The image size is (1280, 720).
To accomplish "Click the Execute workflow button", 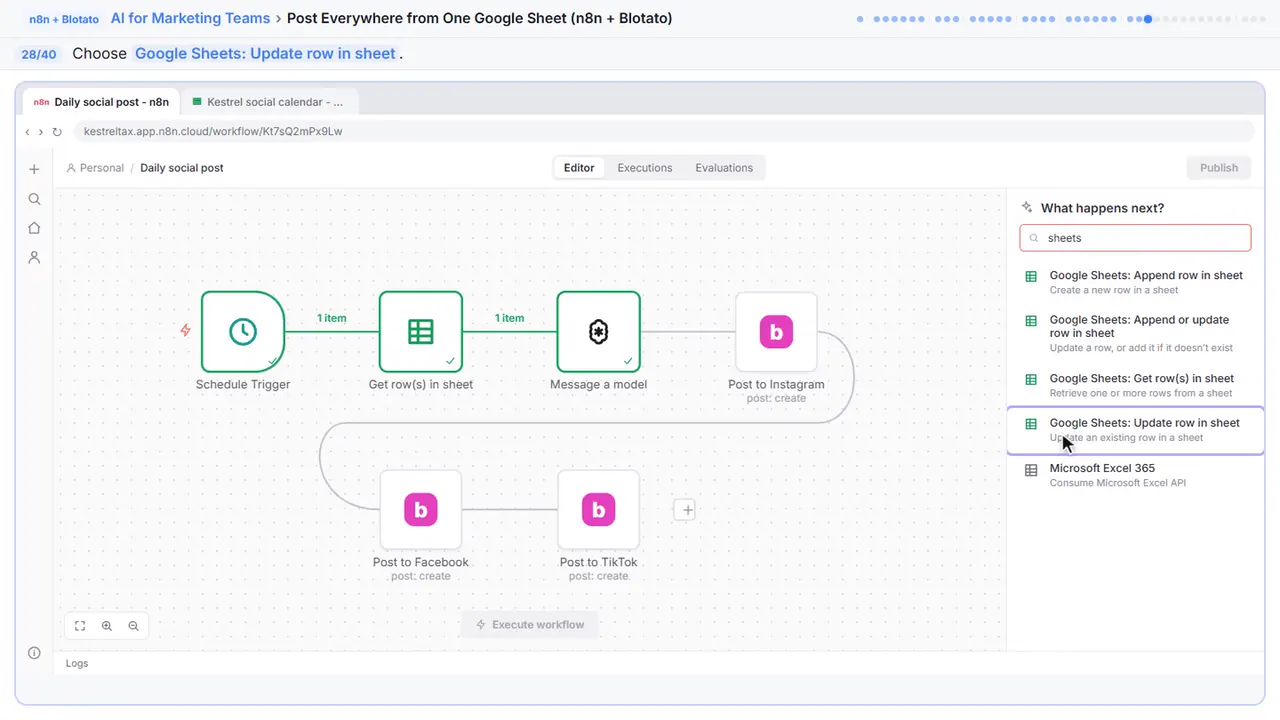I will (530, 625).
